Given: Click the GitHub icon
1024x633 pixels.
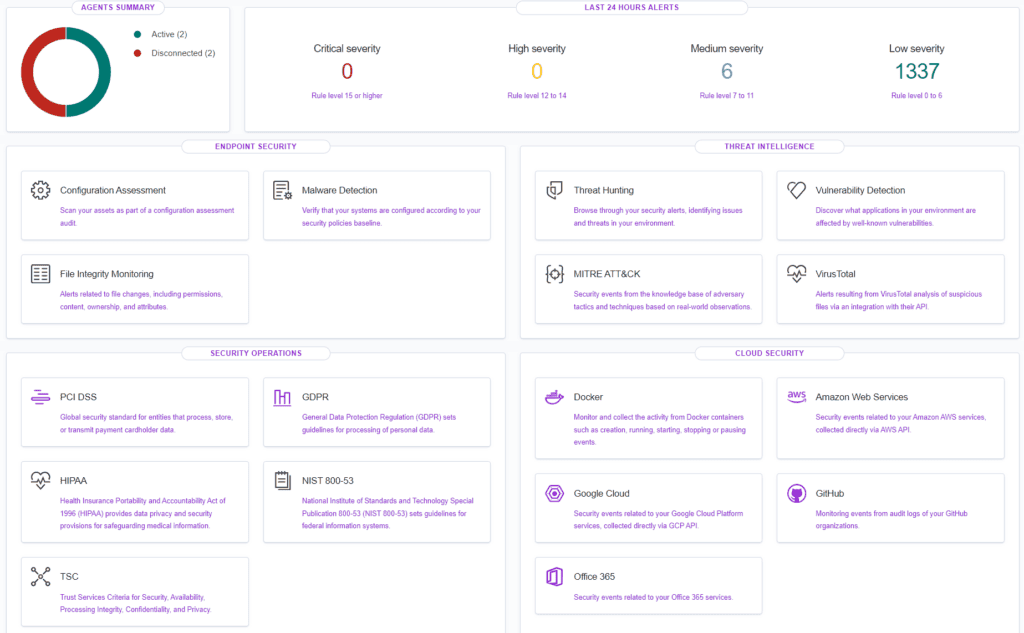Looking at the screenshot, I should (x=795, y=493).
